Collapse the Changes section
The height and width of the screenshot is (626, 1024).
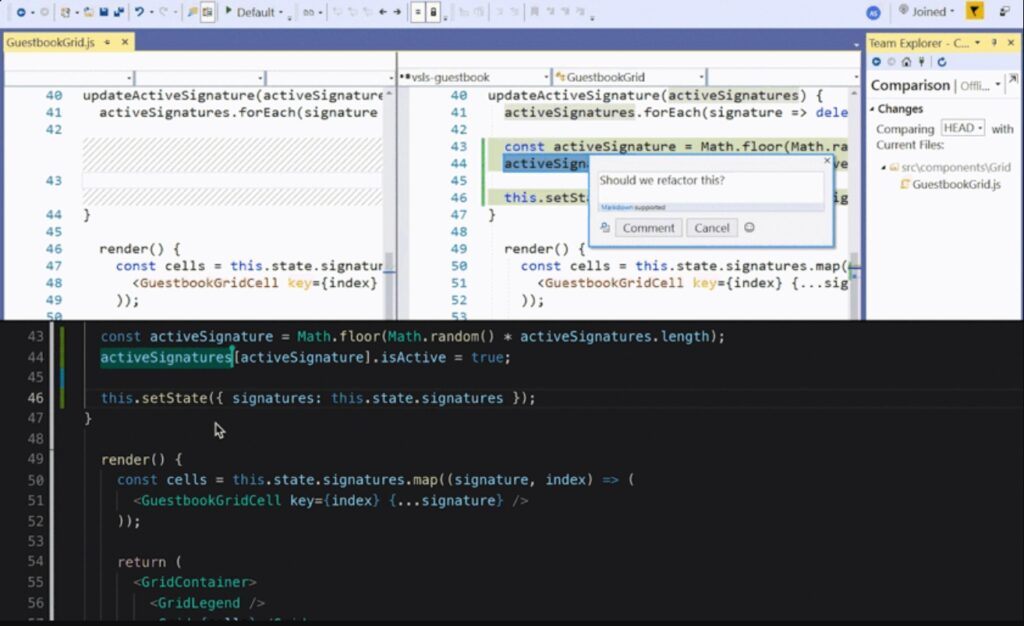(872, 108)
